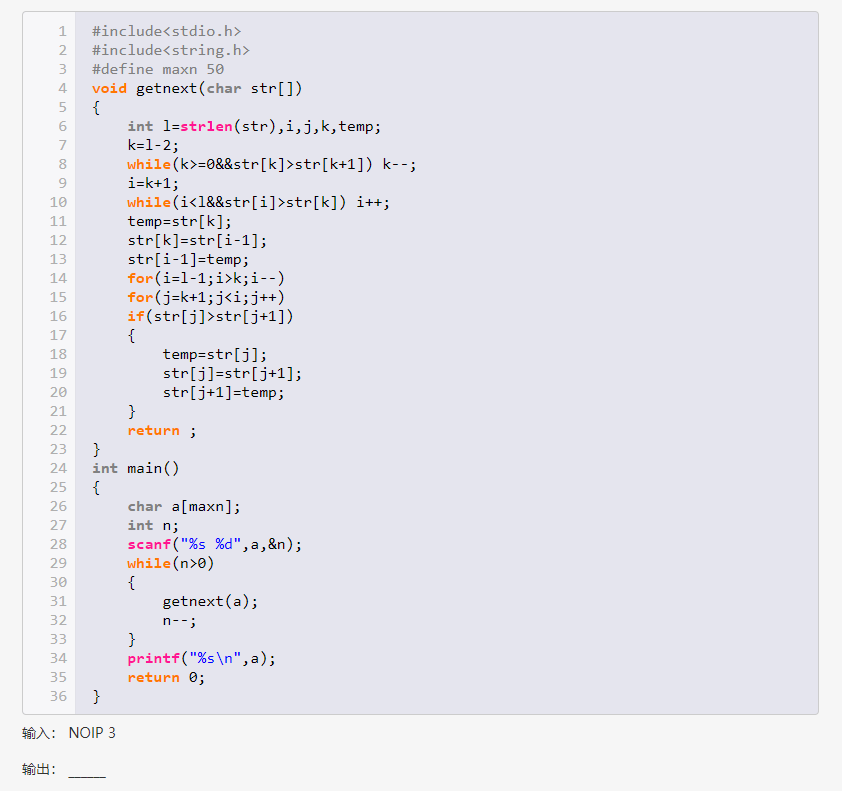Click the '输出:' label
842x791 pixels.
point(39,769)
